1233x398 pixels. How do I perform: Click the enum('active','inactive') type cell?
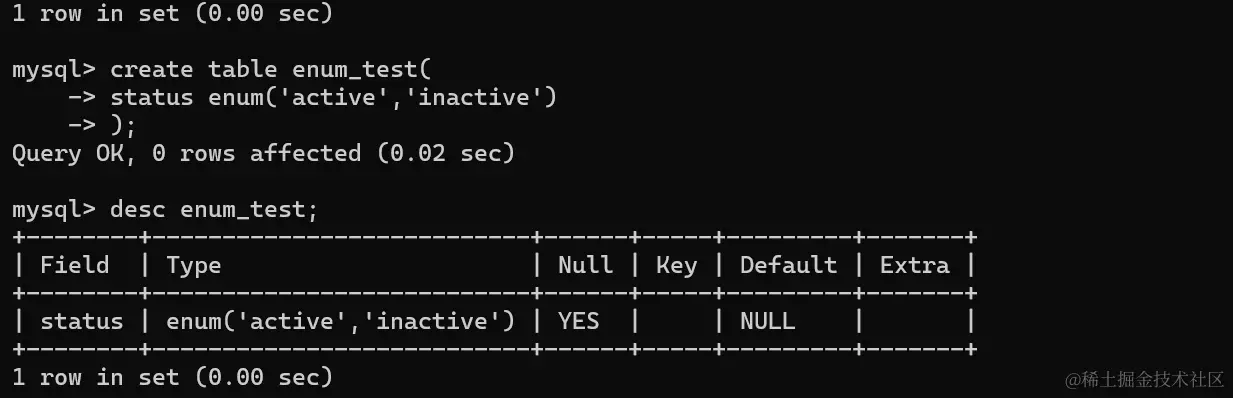pyautogui.click(x=340, y=321)
